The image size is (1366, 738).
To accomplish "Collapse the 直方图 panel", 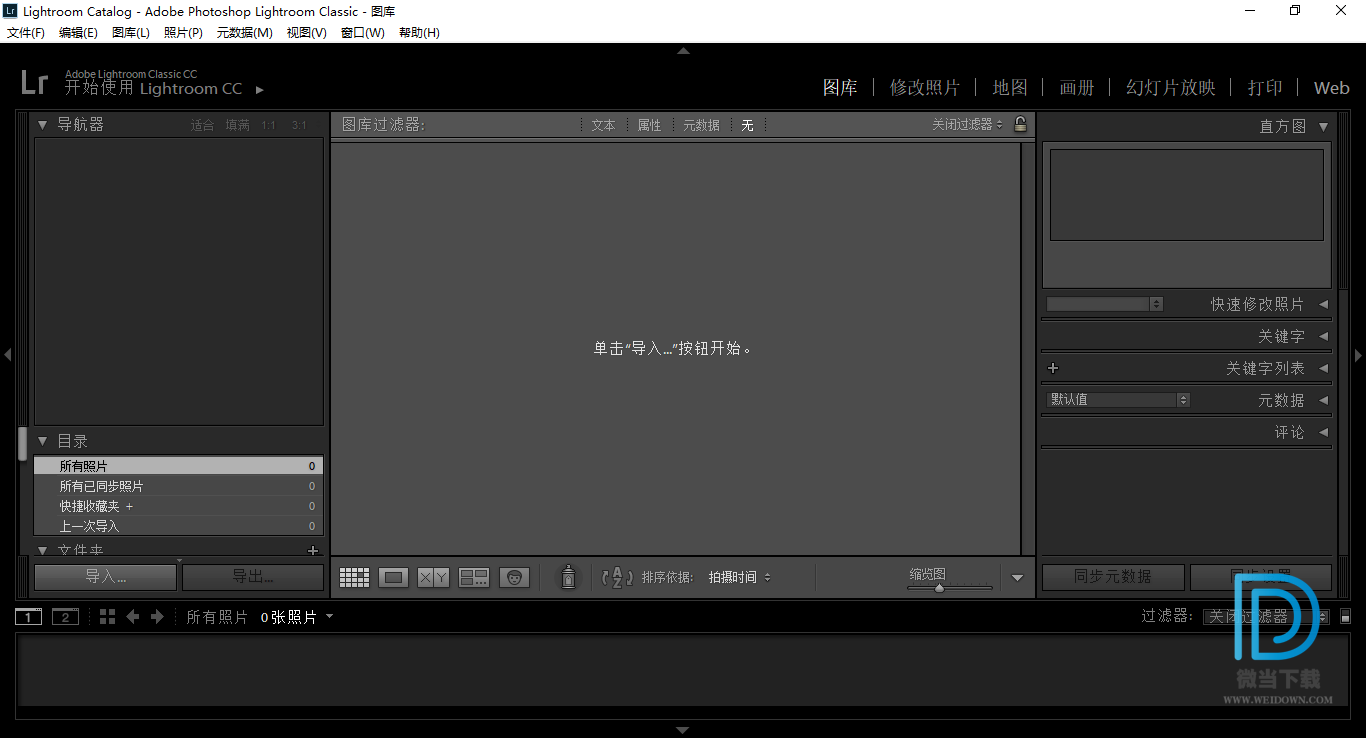I will tap(1323, 127).
